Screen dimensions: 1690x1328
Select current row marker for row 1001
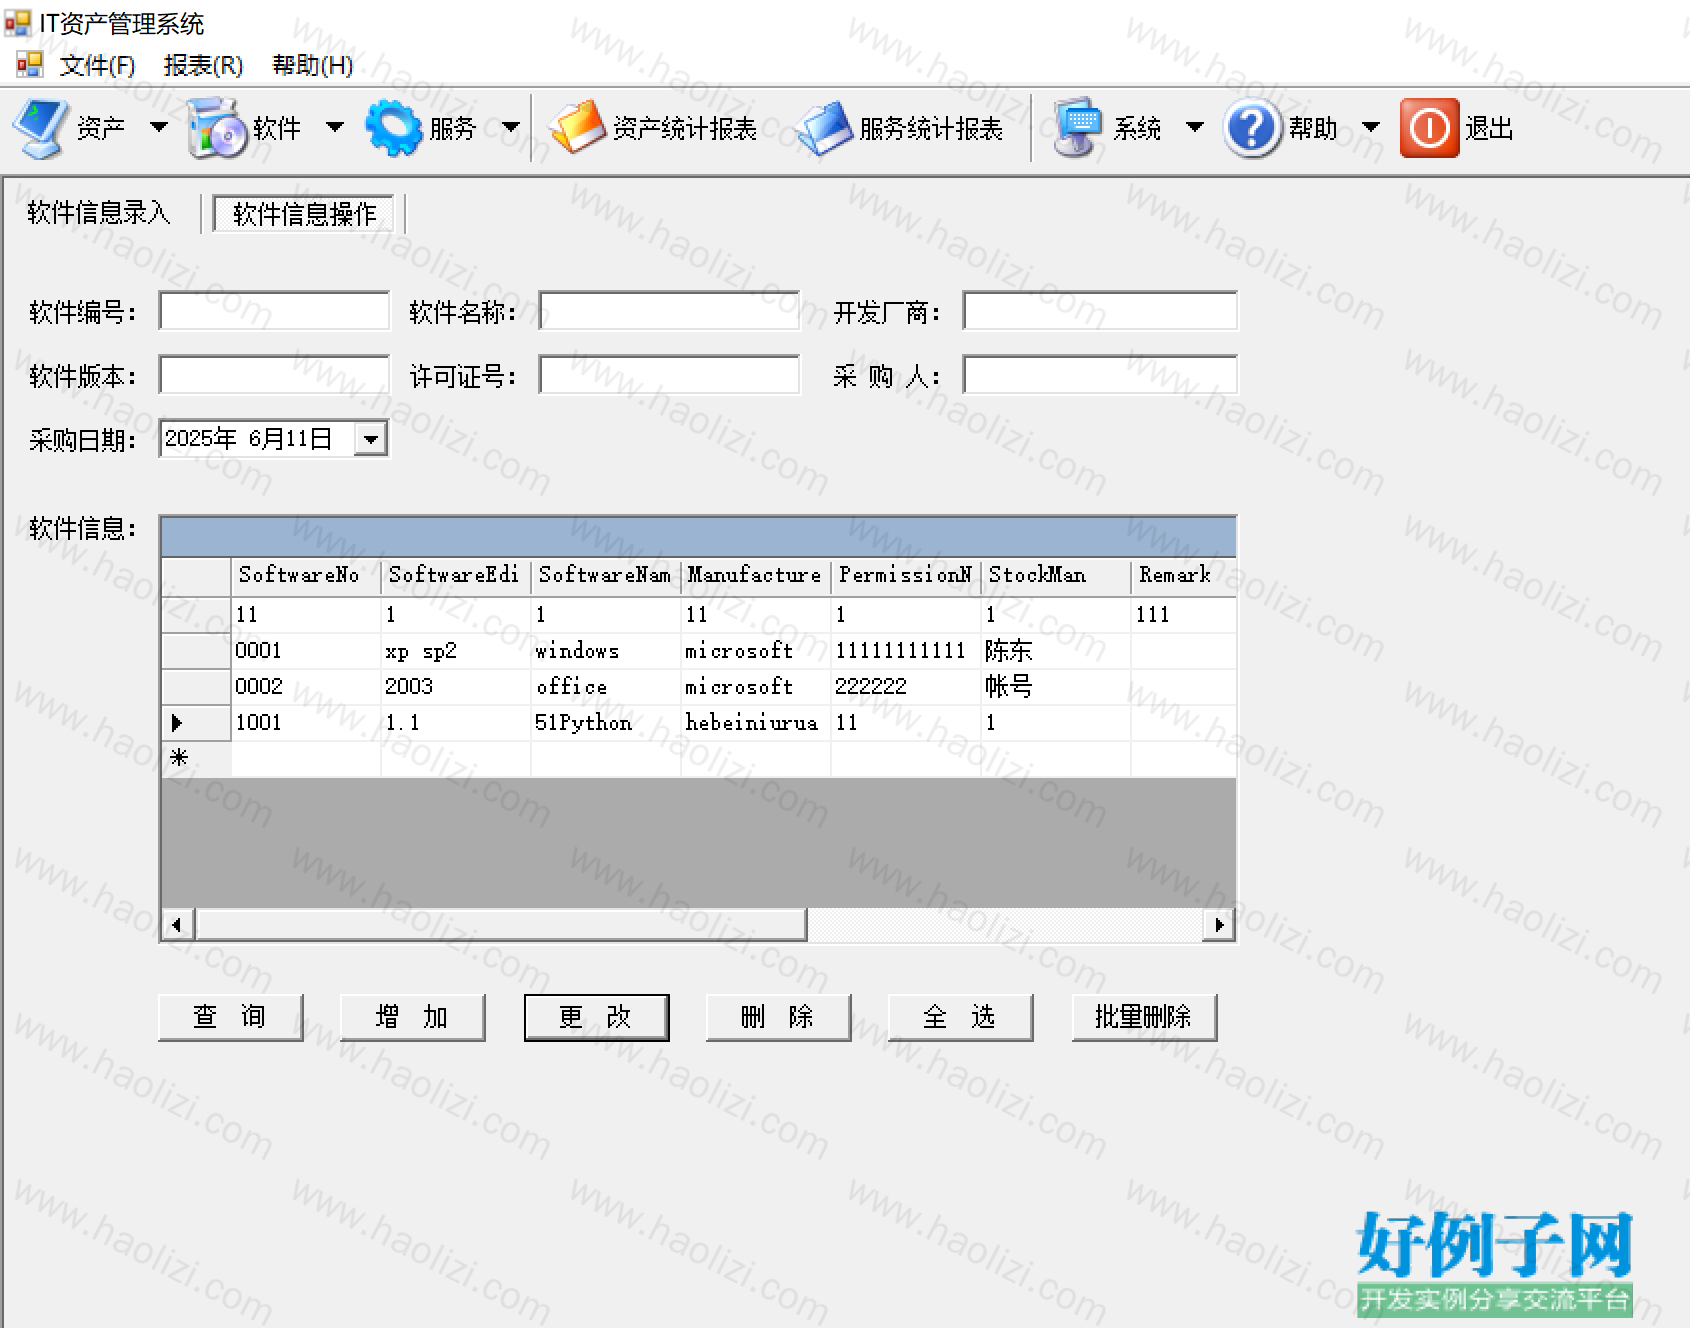click(x=196, y=723)
